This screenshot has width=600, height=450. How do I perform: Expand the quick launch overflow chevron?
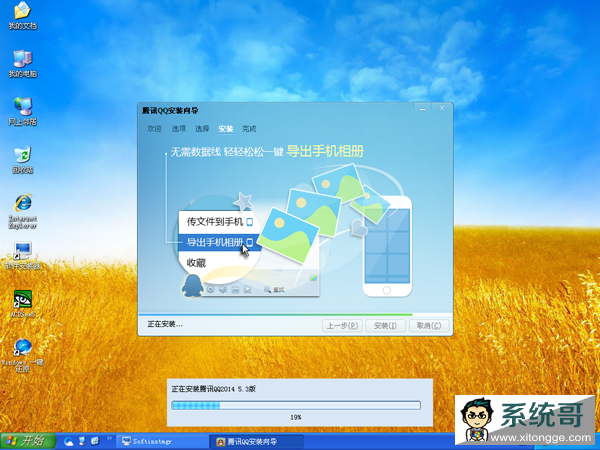pyautogui.click(x=109, y=438)
